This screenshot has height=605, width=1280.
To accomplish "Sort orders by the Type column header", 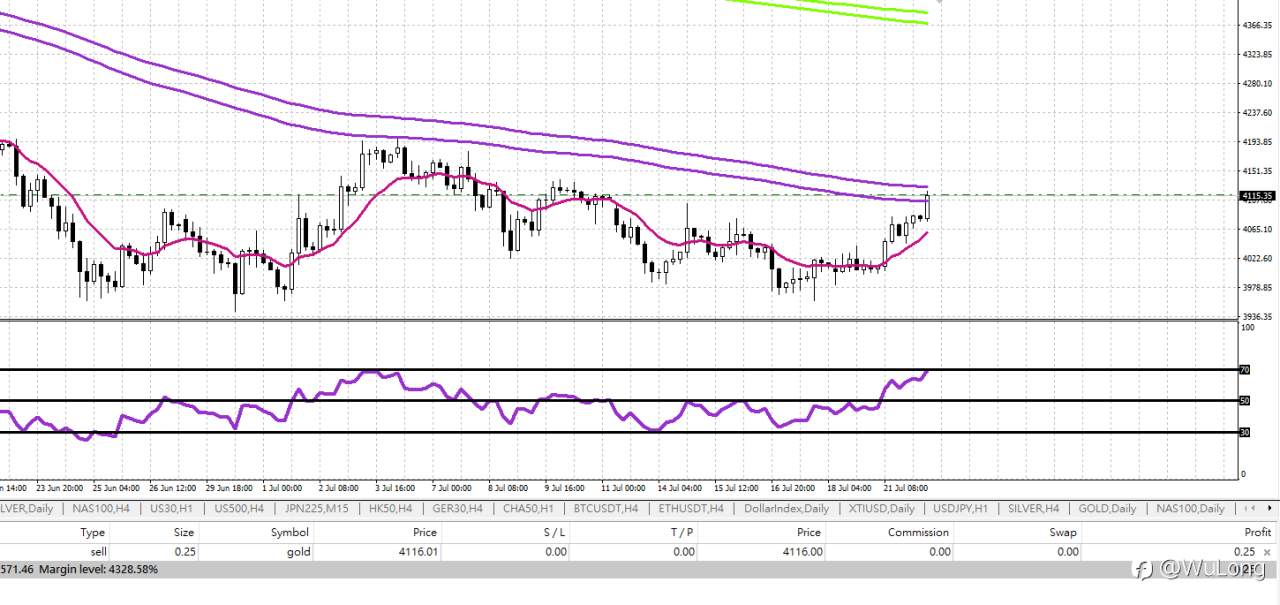I will 92,532.
